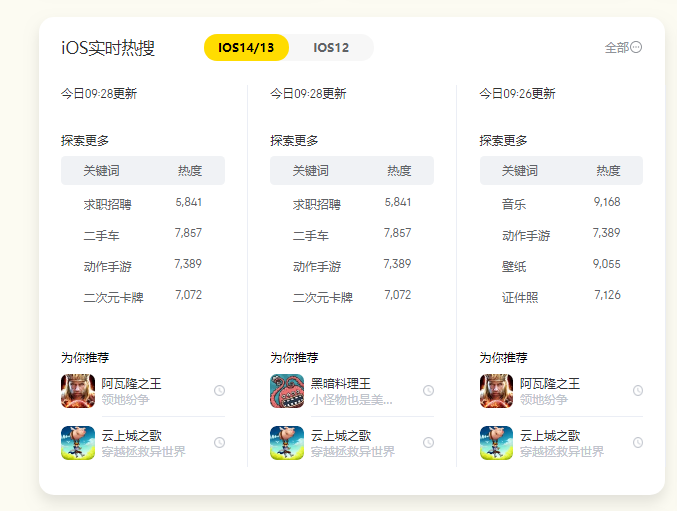Click 云上城之歌 app icon in left column
This screenshot has width=677, height=511.
(x=78, y=443)
